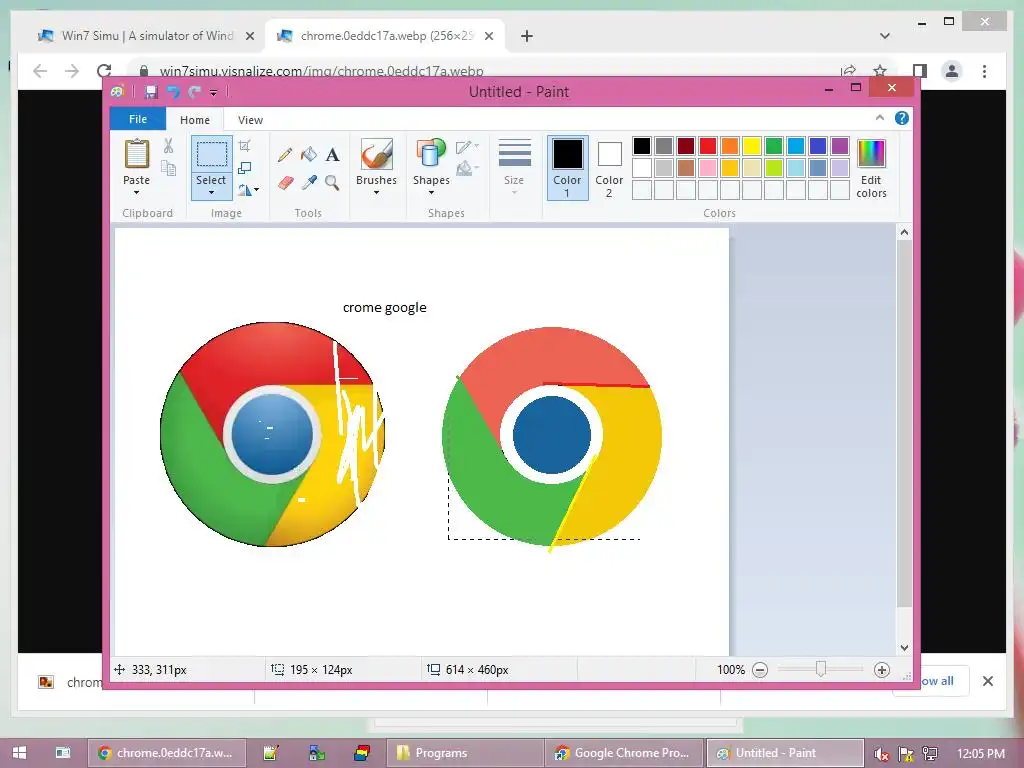Click the Copy icon in Clipboard group
1024x768 pixels.
click(x=168, y=168)
